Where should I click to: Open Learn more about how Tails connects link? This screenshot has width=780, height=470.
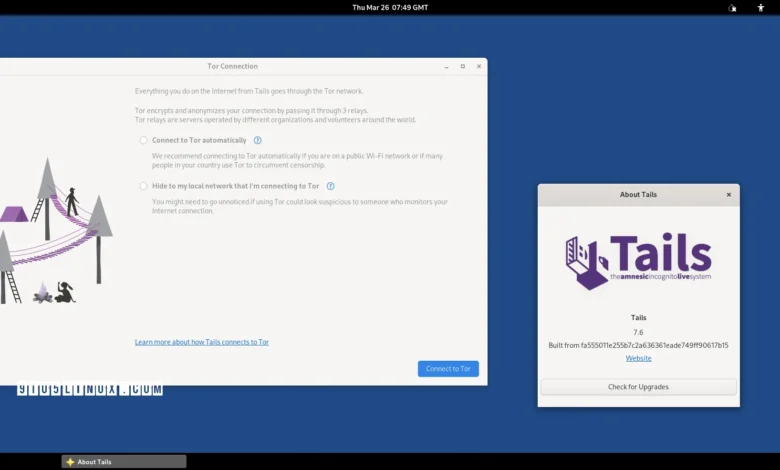(201, 342)
